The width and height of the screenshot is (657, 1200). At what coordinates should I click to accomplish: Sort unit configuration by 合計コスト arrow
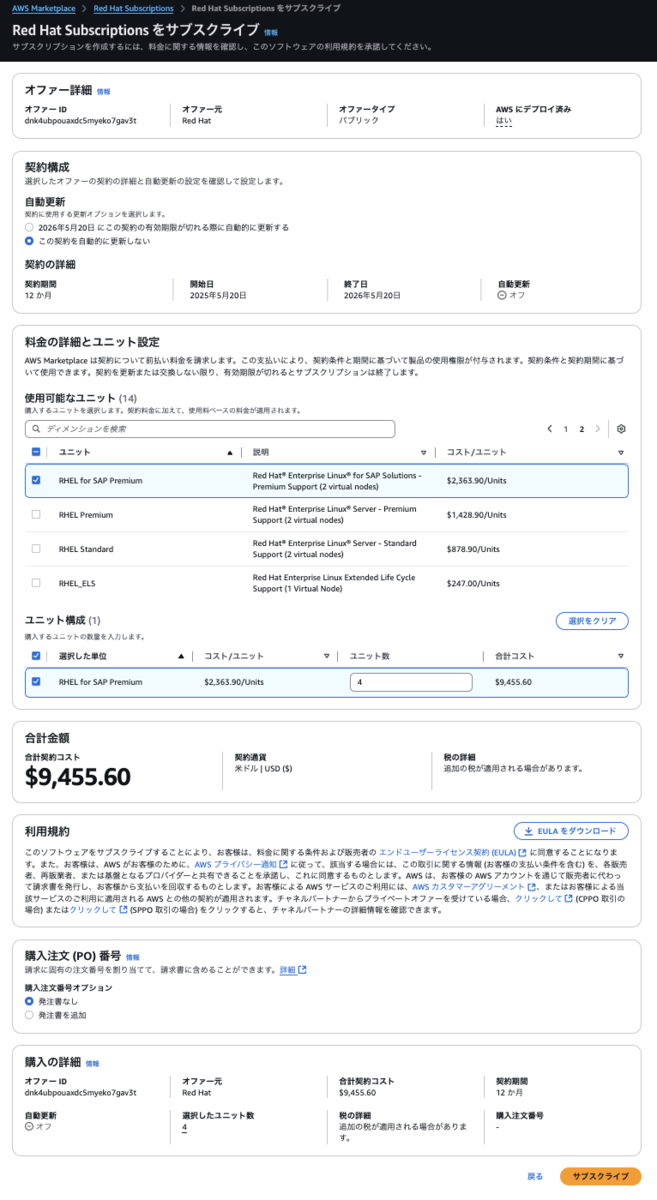[620, 656]
